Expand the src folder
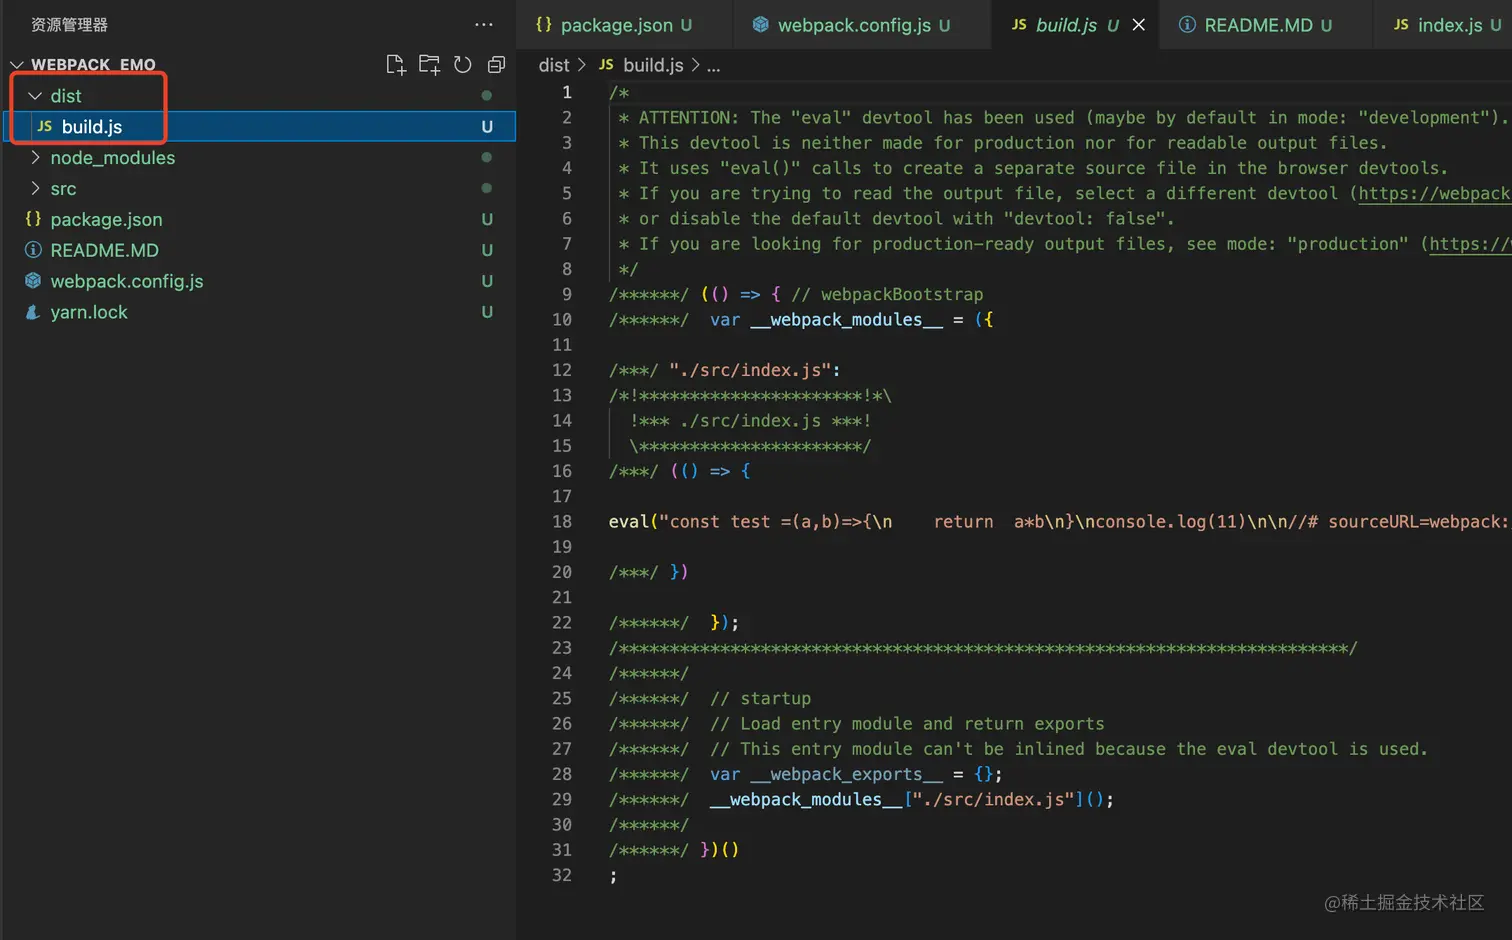Viewport: 1512px width, 940px height. point(35,189)
